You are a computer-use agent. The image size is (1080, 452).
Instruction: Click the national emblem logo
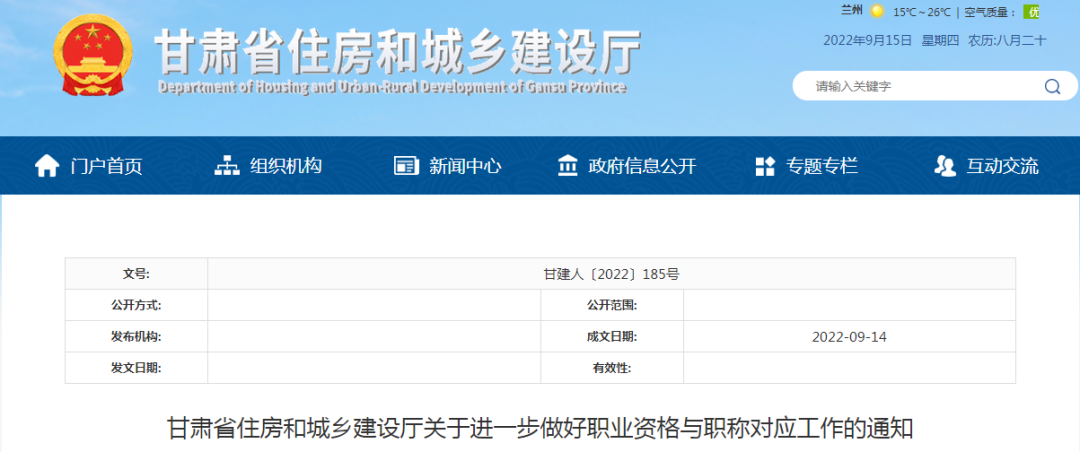94,59
